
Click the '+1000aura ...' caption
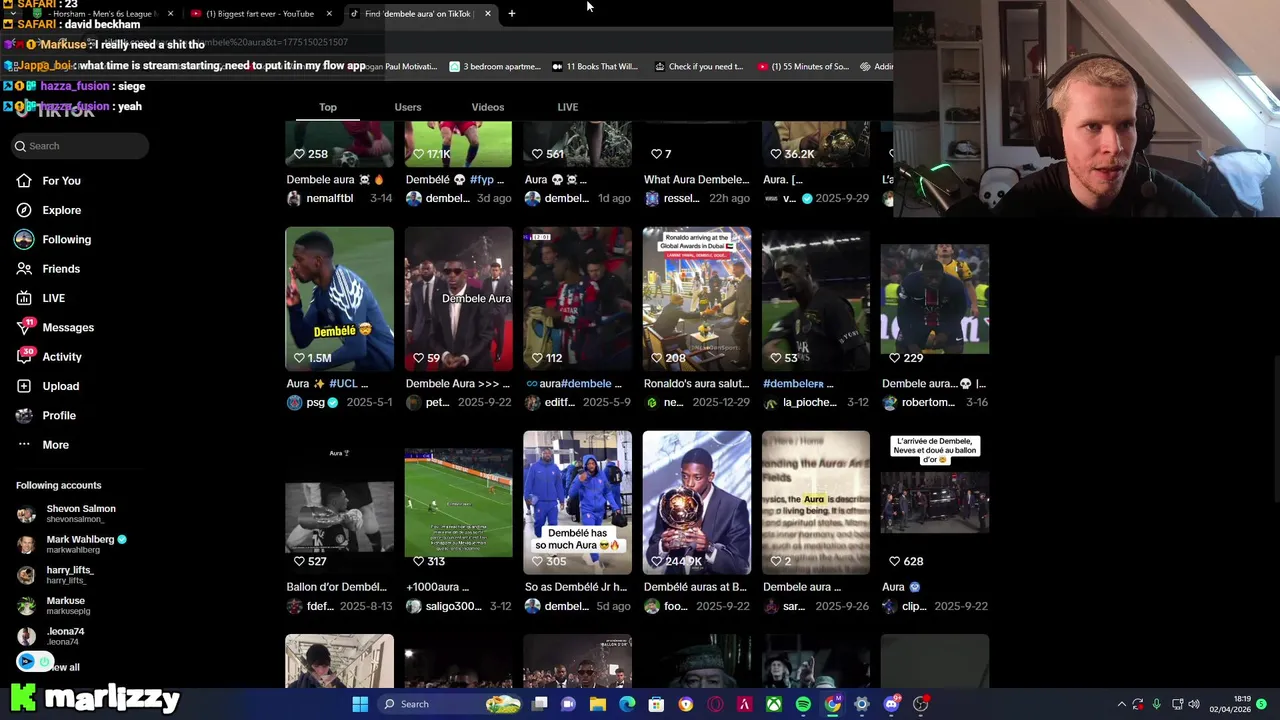pyautogui.click(x=437, y=588)
